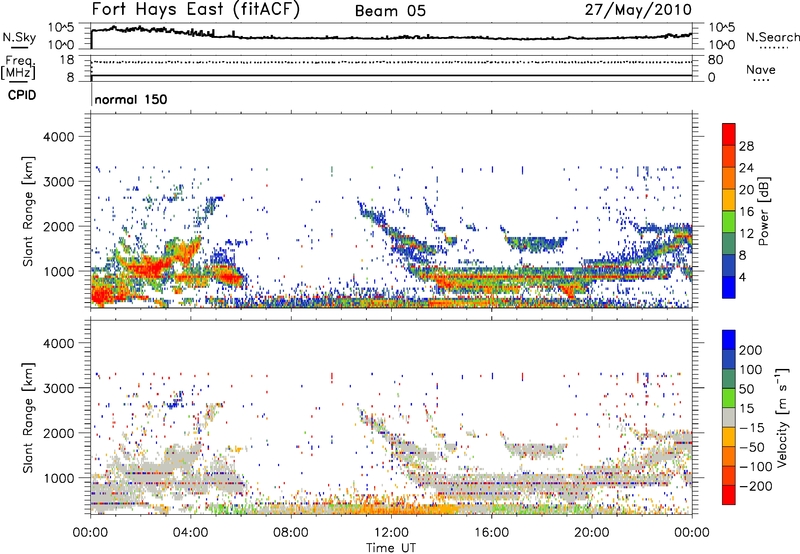Image resolution: width=800 pixels, height=554 pixels.
Task: Click the '3000' tick on the power plot
Action: [58, 182]
